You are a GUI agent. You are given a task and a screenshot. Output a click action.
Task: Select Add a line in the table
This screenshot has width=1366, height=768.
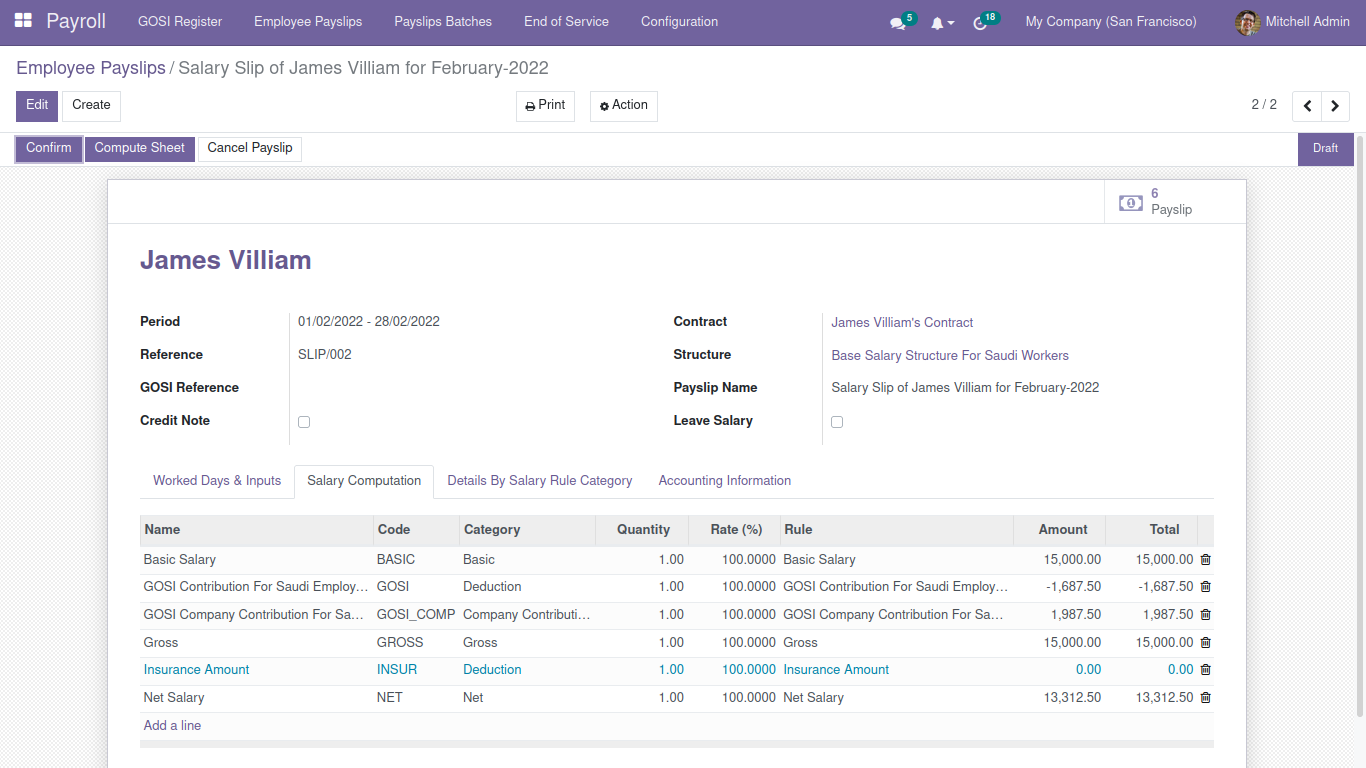171,725
